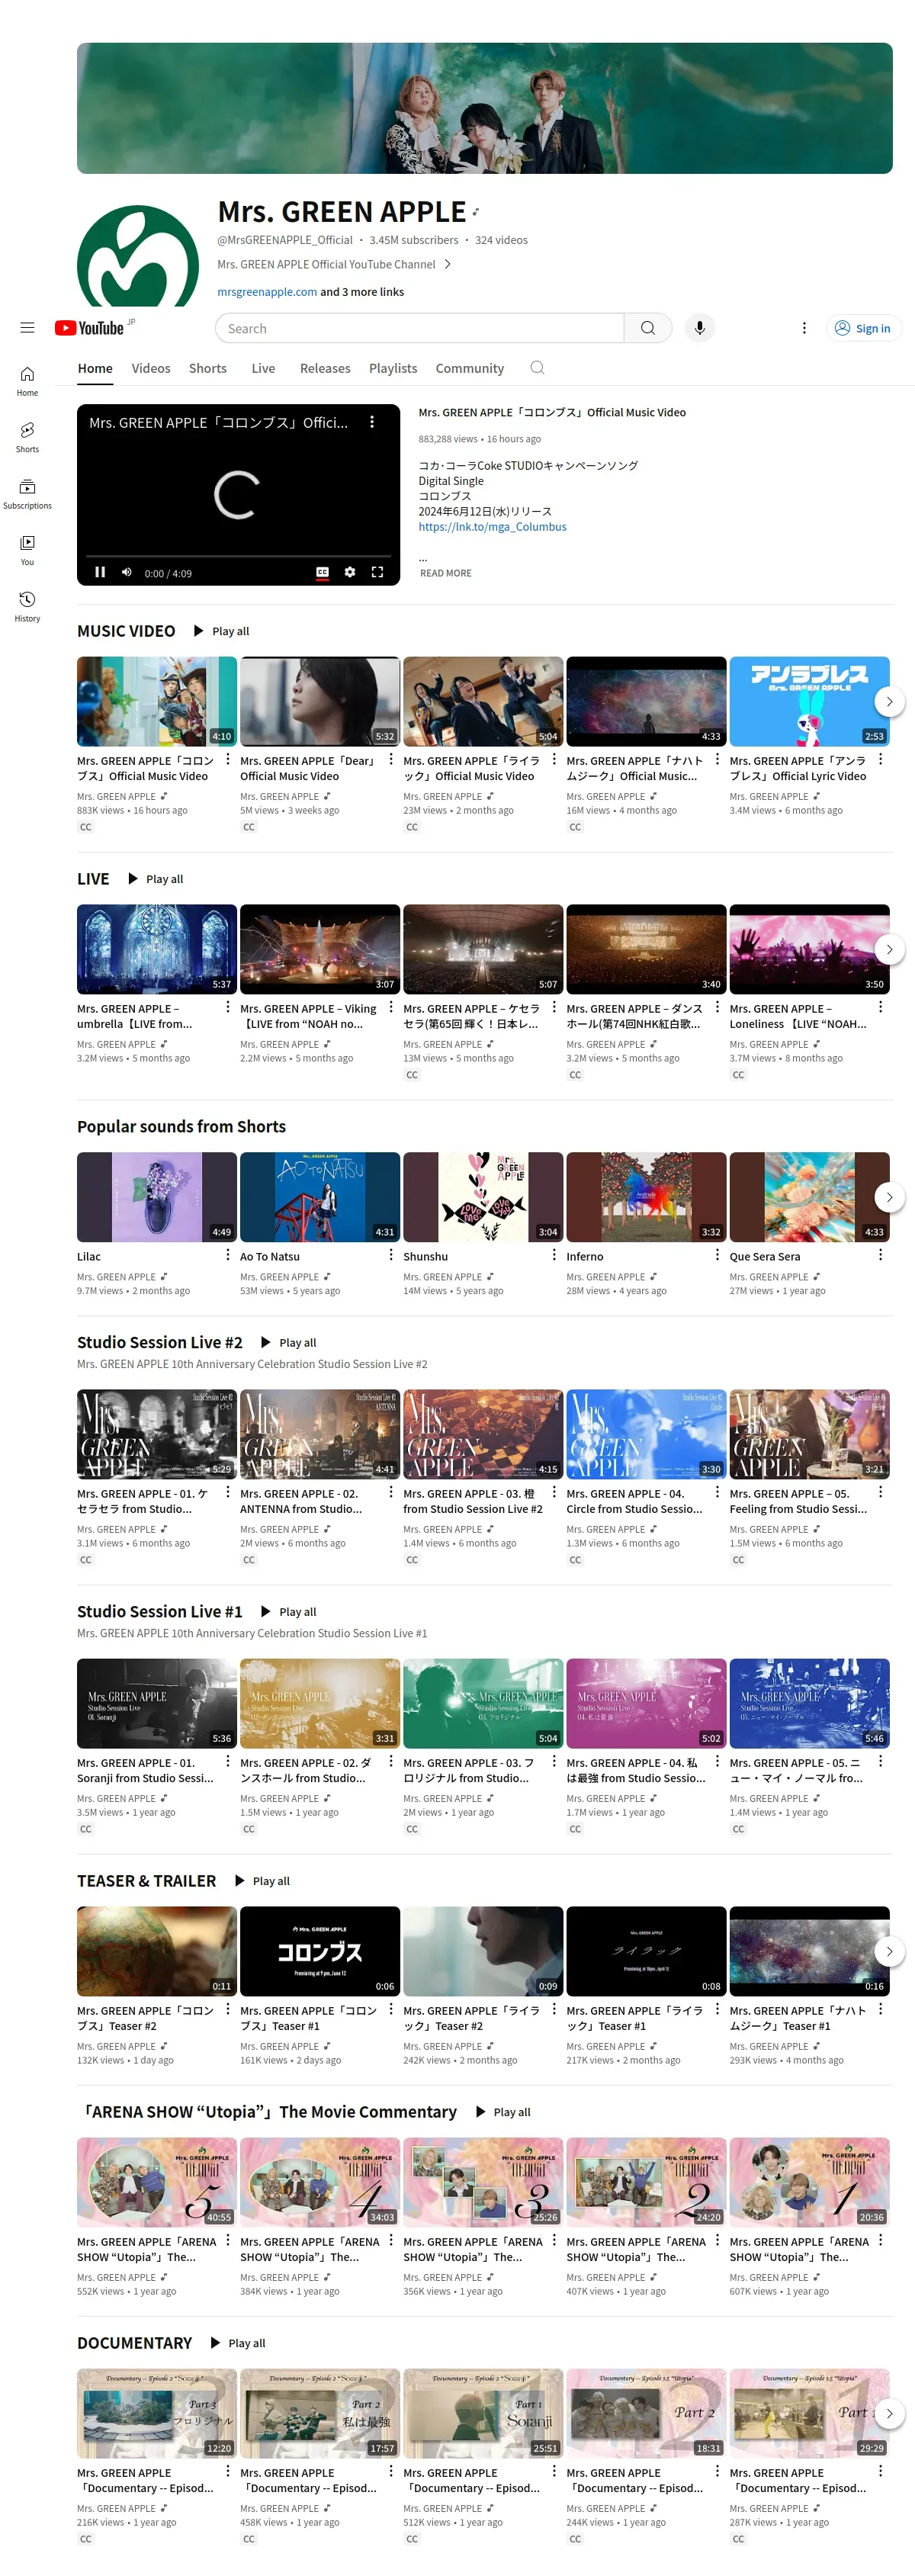This screenshot has width=915, height=2576.
Task: Play all TEASER & TRAILER playlist
Action: point(262,1881)
